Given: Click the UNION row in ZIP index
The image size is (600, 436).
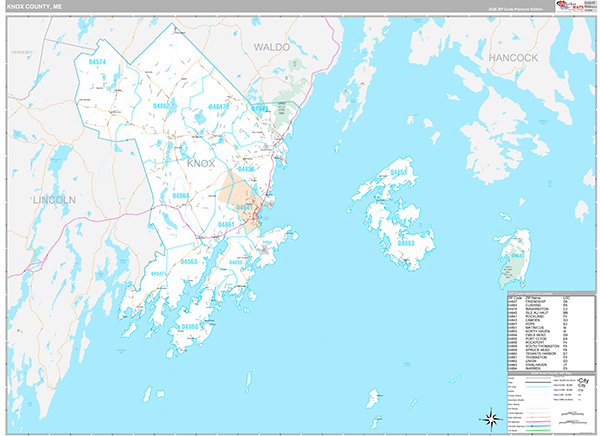Looking at the screenshot, I should coord(538,361).
